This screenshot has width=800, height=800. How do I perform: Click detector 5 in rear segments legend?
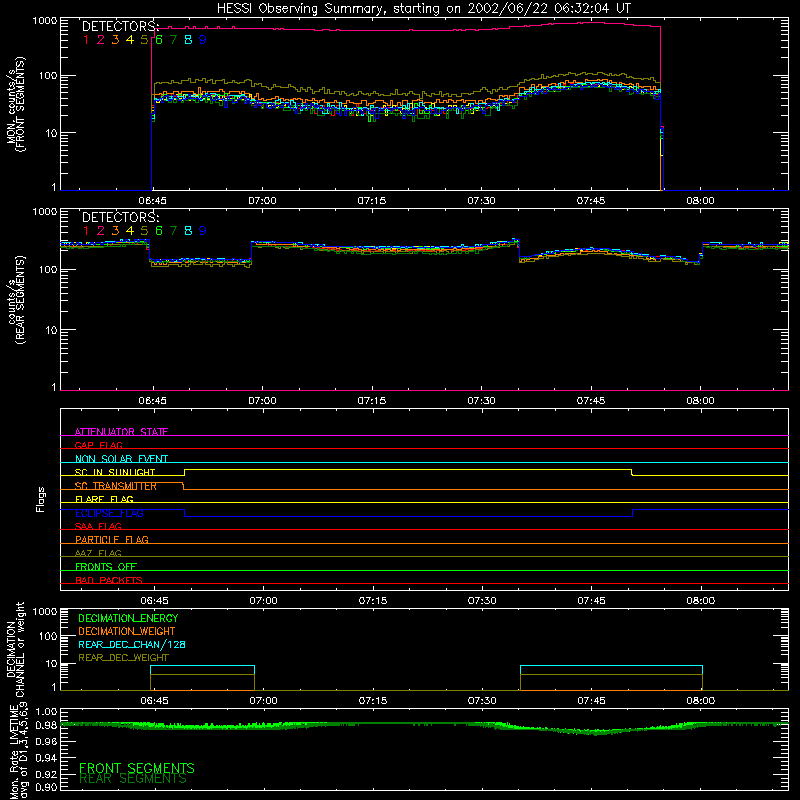point(144,231)
